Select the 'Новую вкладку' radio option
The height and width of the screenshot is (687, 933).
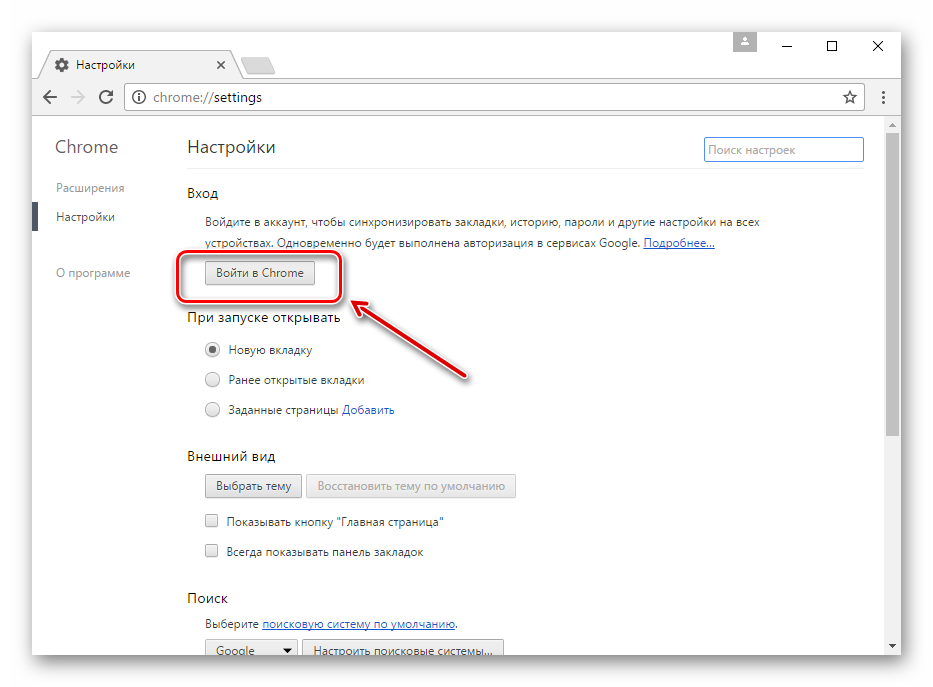tap(212, 350)
